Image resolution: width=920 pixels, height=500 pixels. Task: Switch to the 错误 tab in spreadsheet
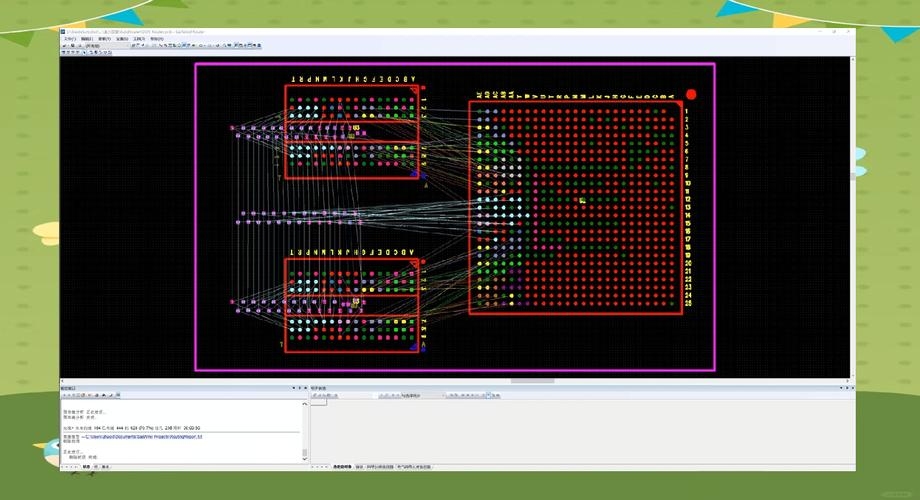[360, 467]
